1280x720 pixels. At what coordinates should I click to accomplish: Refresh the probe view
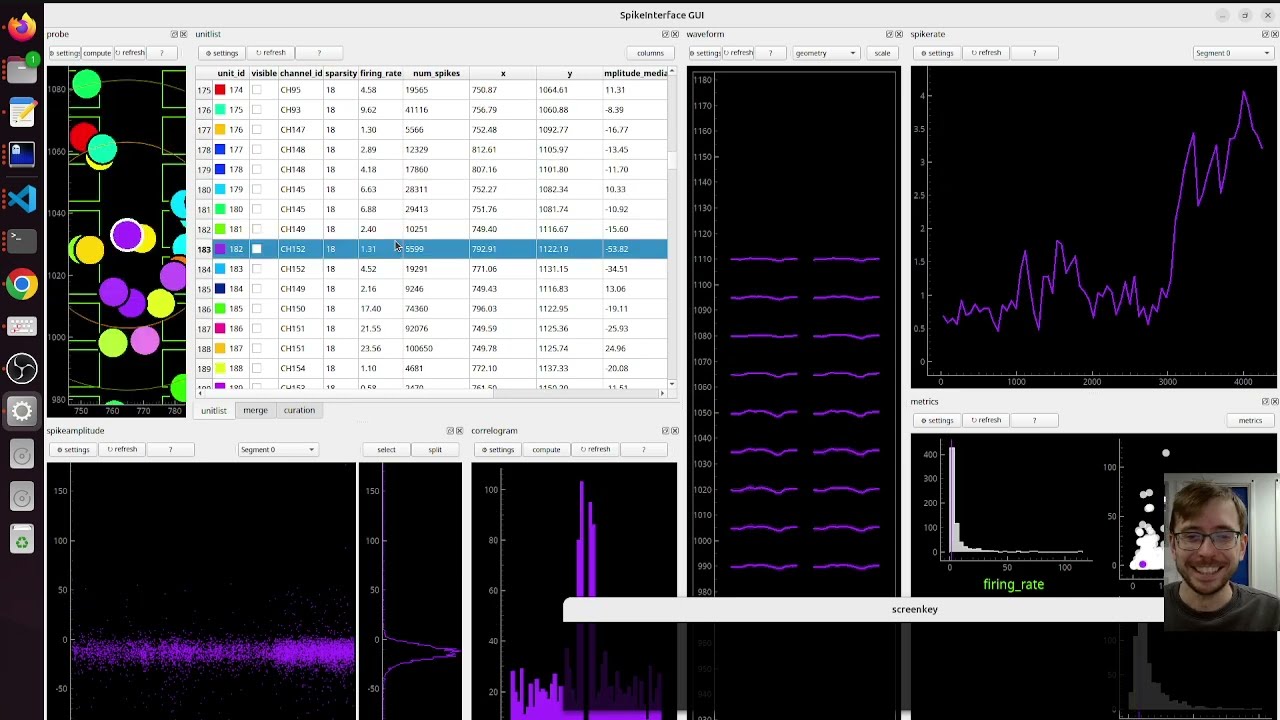point(130,53)
